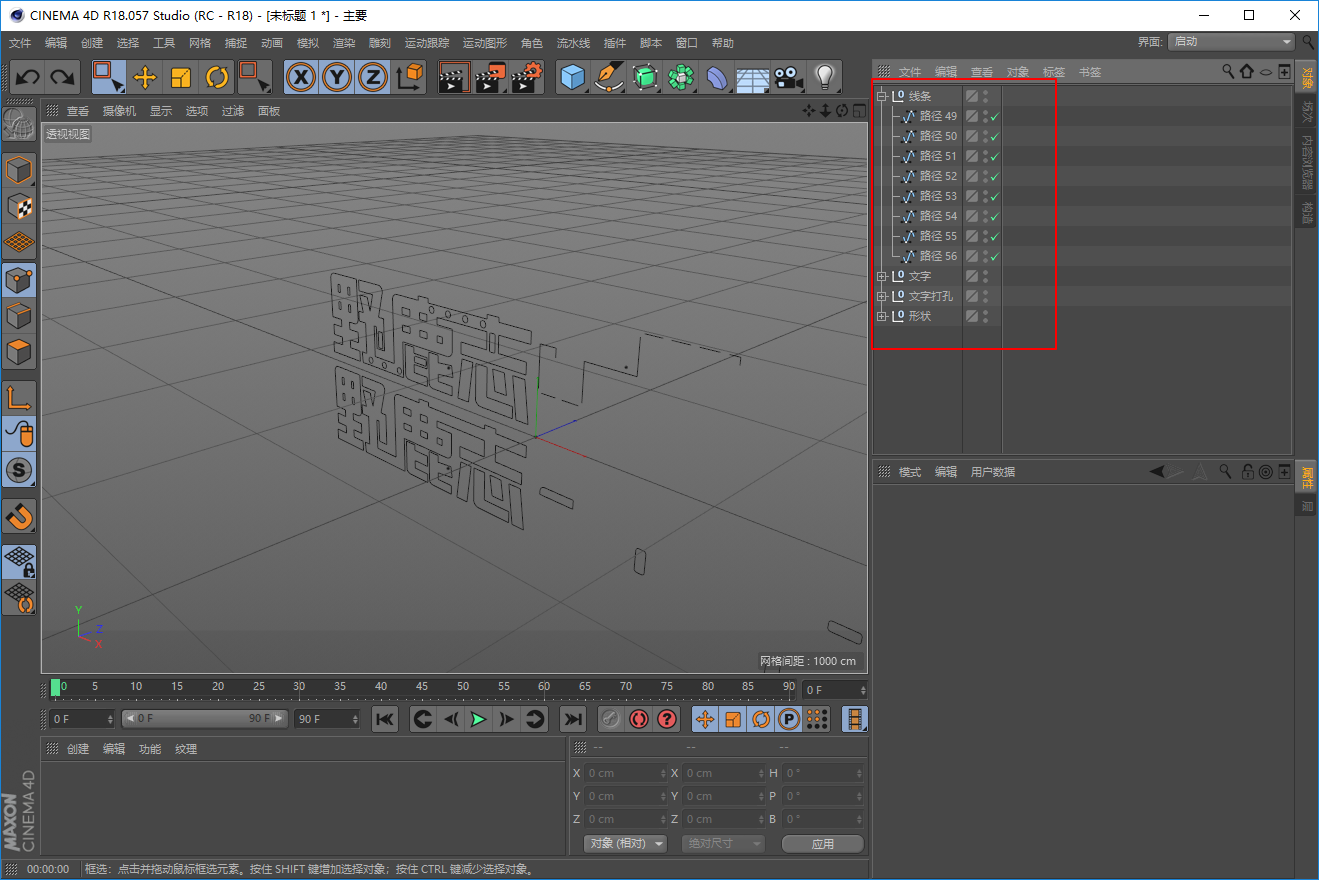Toggle rotation keyframe recording in timeline bar
The image size is (1319, 880).
coord(761,719)
